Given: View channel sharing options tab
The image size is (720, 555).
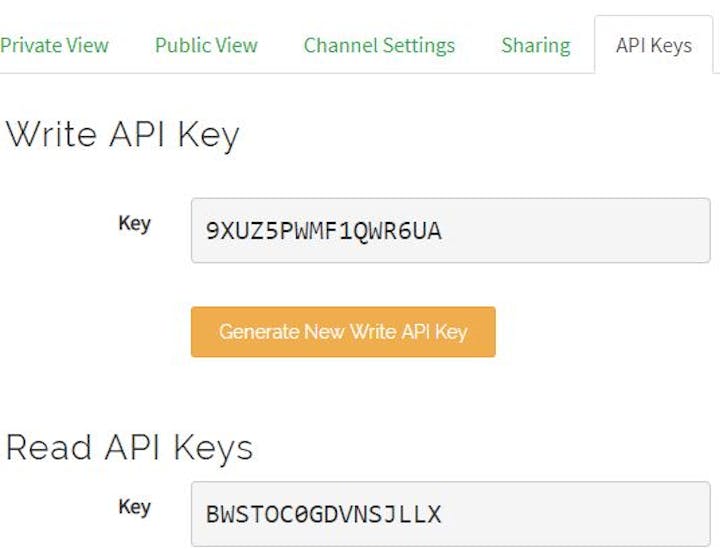Looking at the screenshot, I should click(536, 45).
